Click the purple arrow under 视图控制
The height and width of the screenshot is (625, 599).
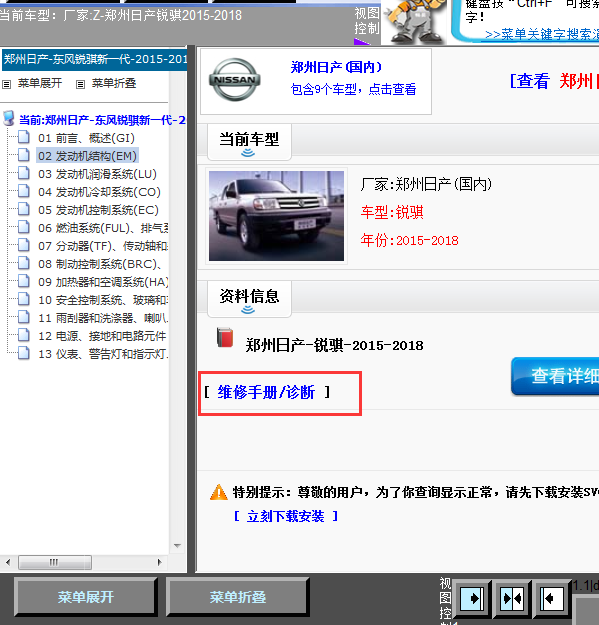point(362,41)
